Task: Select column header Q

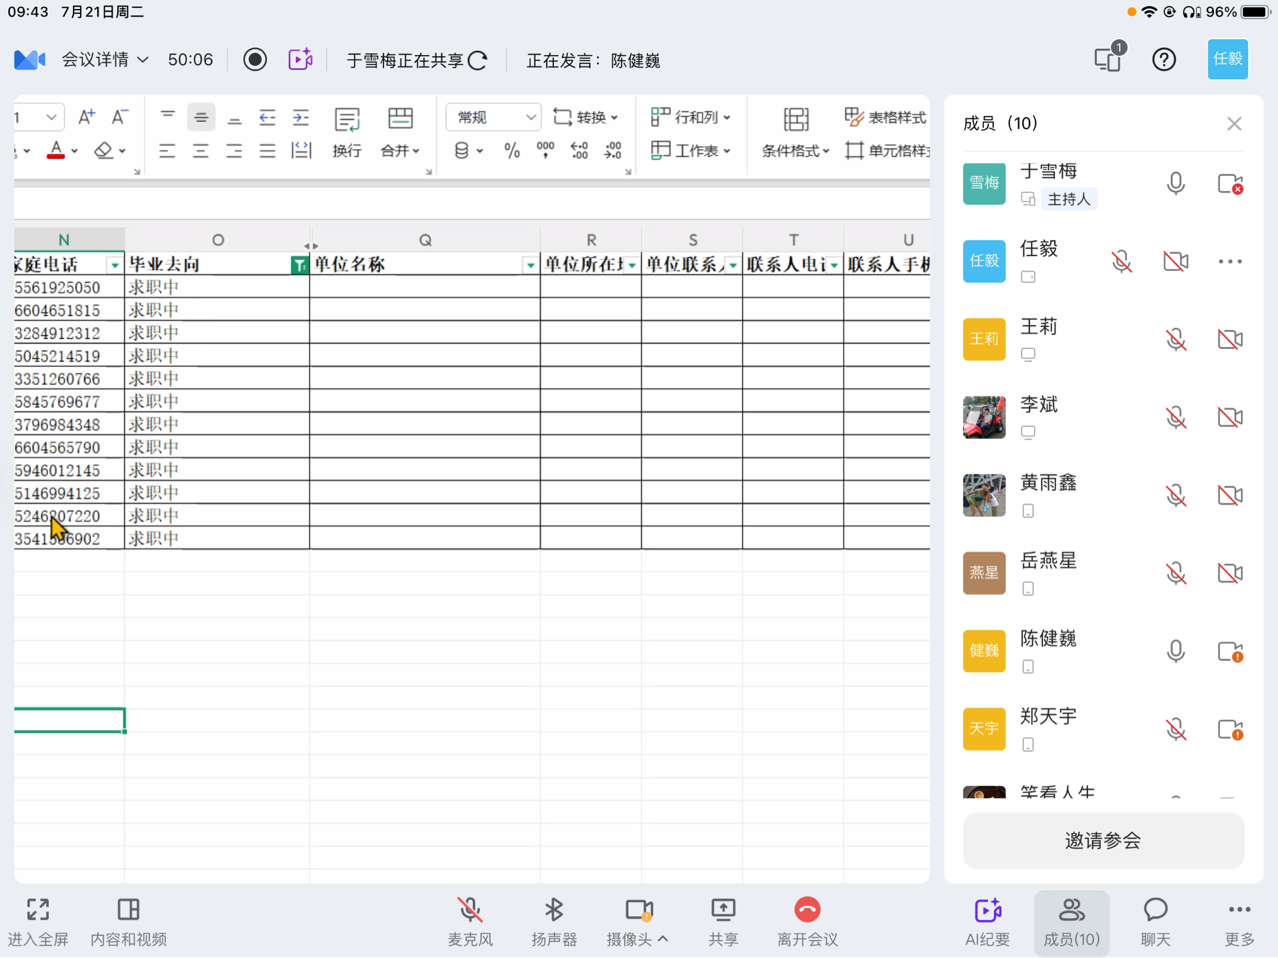Action: [x=425, y=240]
